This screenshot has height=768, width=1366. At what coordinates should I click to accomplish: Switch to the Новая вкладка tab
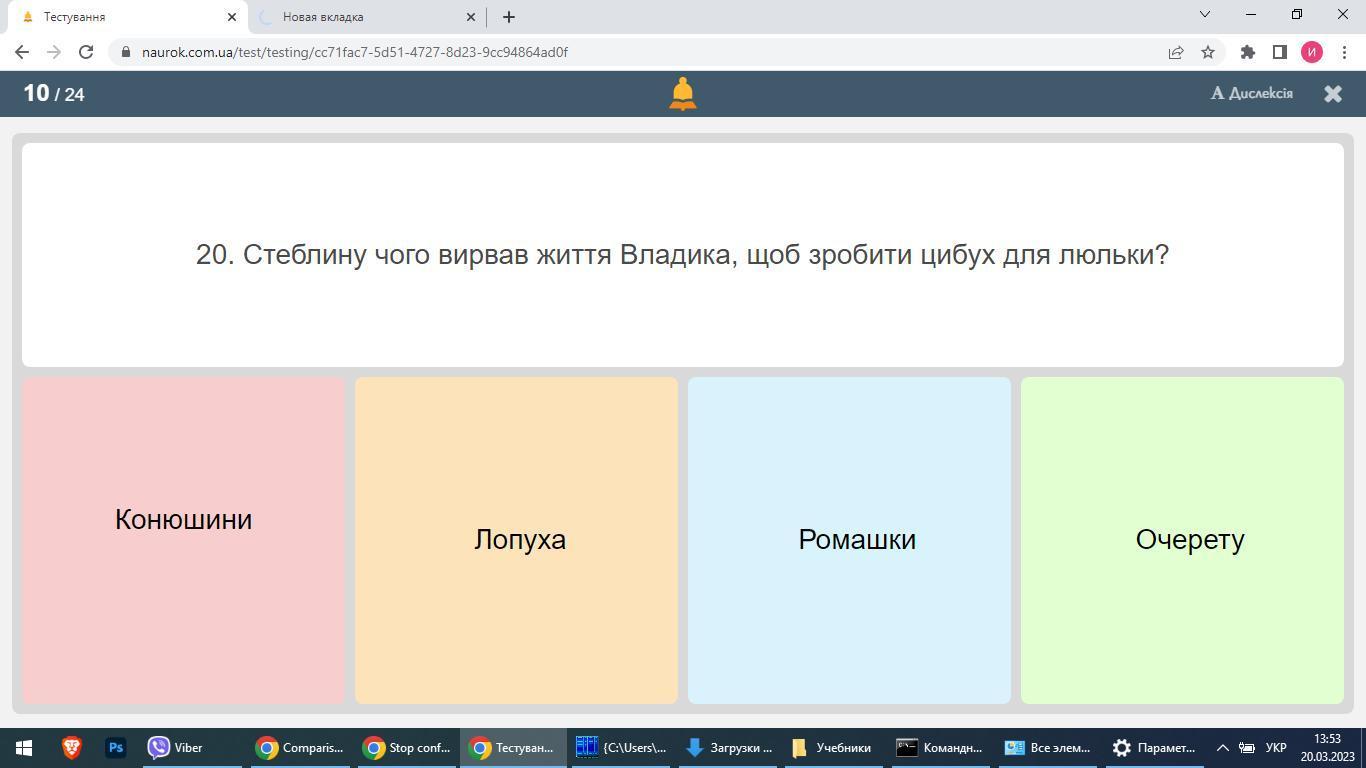point(365,17)
